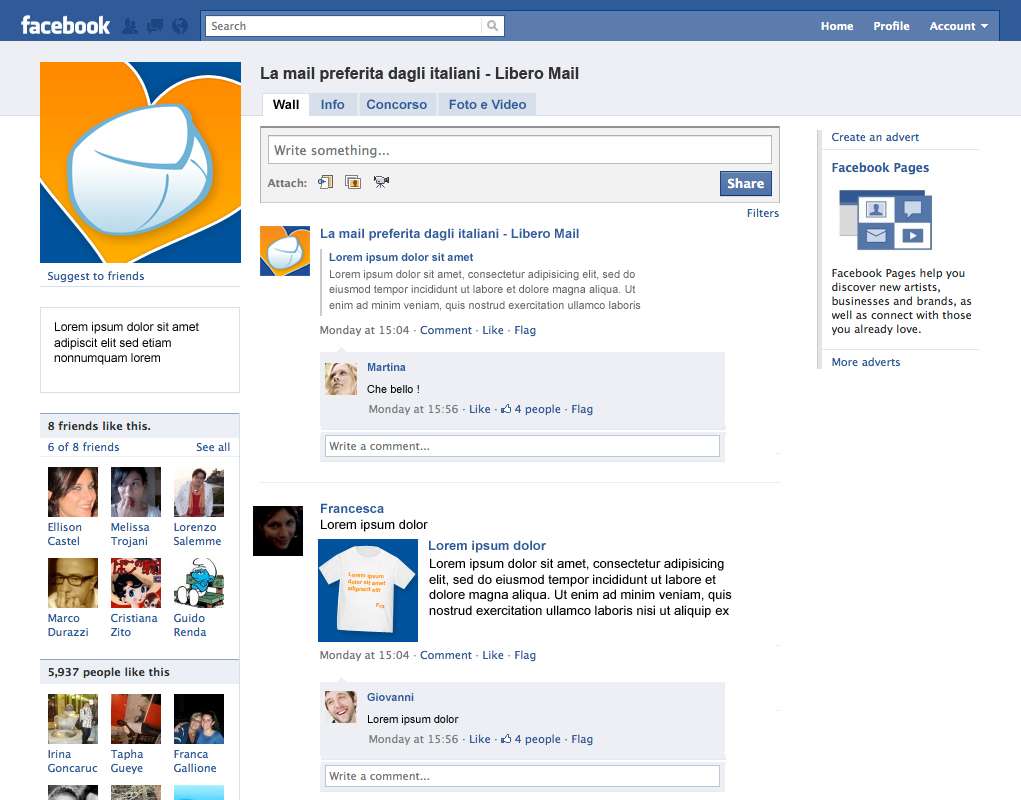Open the friend requests icon
1021x800 pixels.
[x=130, y=26]
